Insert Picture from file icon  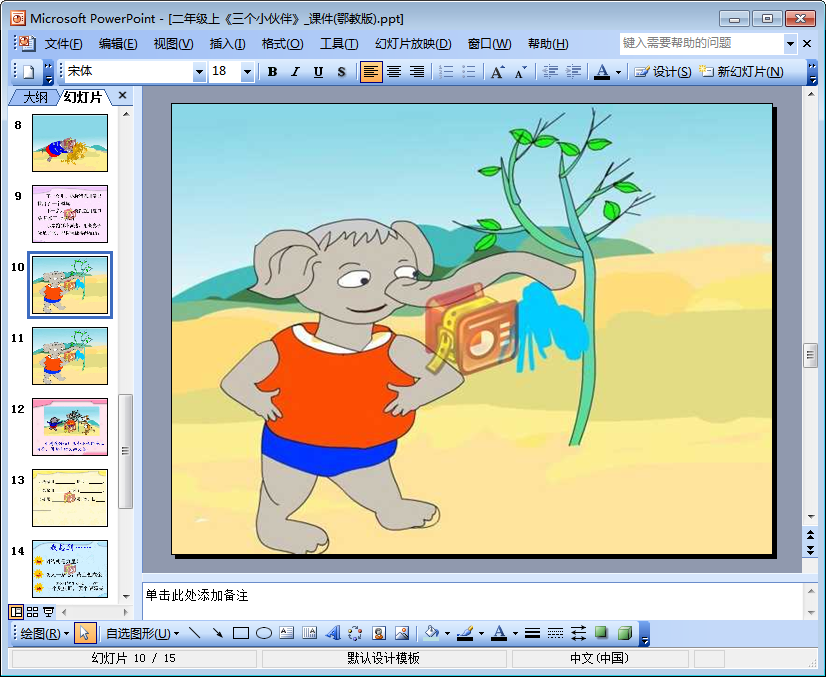click(x=402, y=633)
